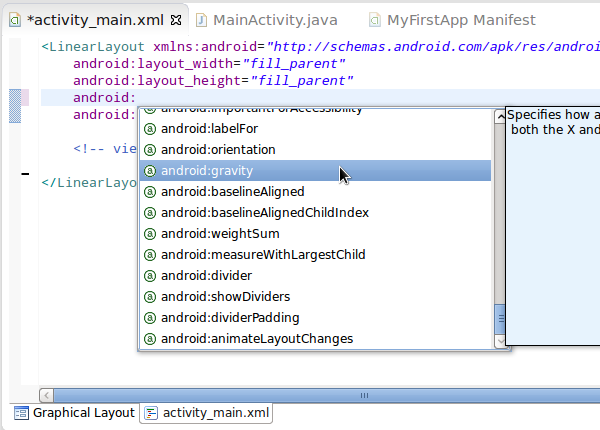Click the icon beside android:baselineAligned
Screen dimensions: 600x430
(x=150, y=192)
